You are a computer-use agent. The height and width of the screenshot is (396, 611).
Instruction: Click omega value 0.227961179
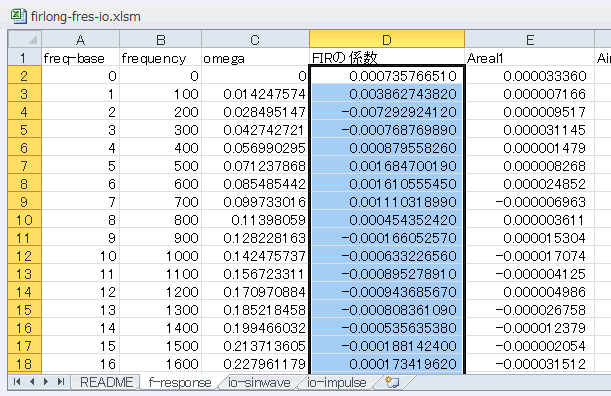pyautogui.click(x=255, y=364)
